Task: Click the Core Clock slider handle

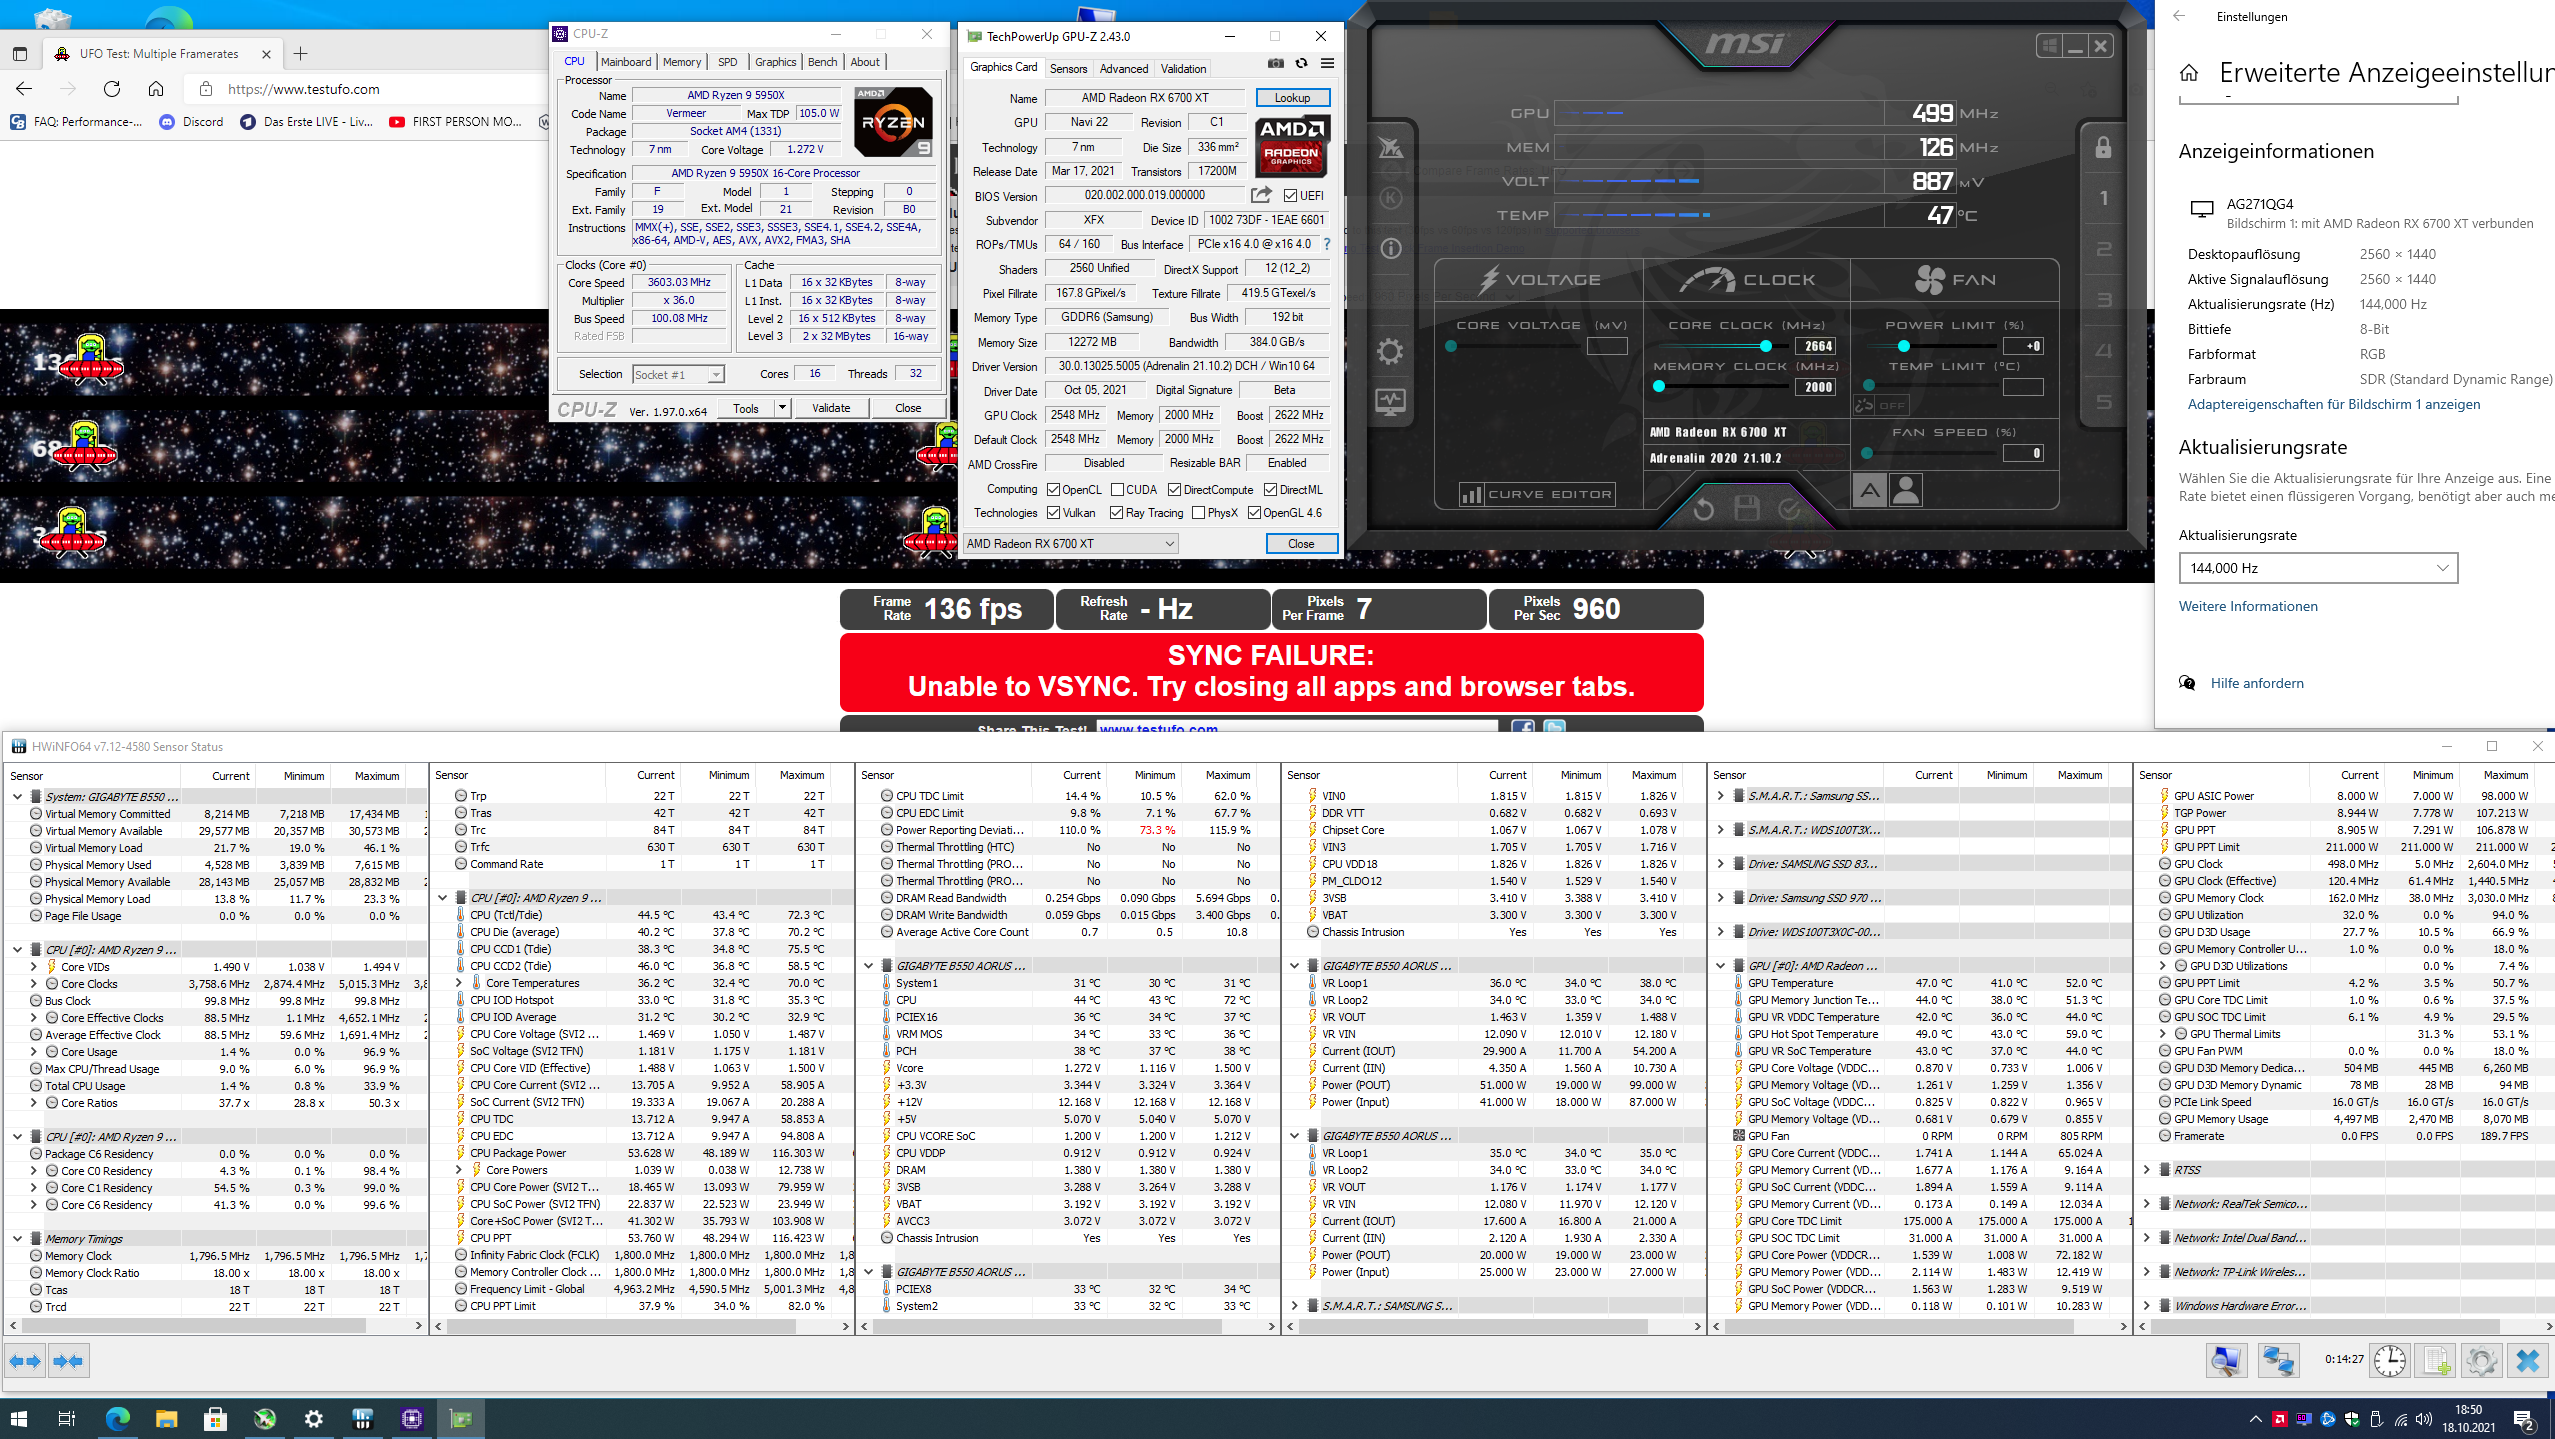Action: (1766, 346)
